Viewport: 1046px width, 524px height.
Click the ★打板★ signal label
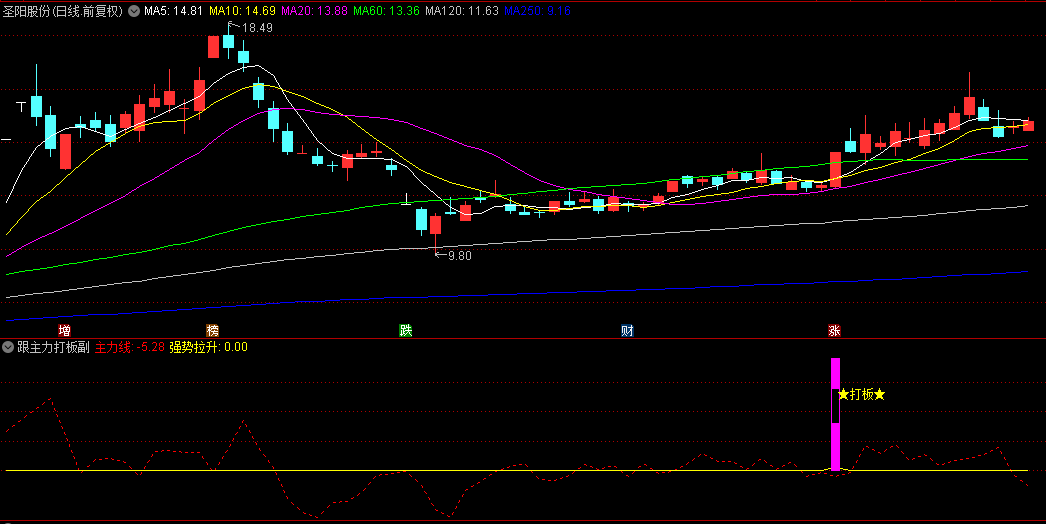[862, 395]
